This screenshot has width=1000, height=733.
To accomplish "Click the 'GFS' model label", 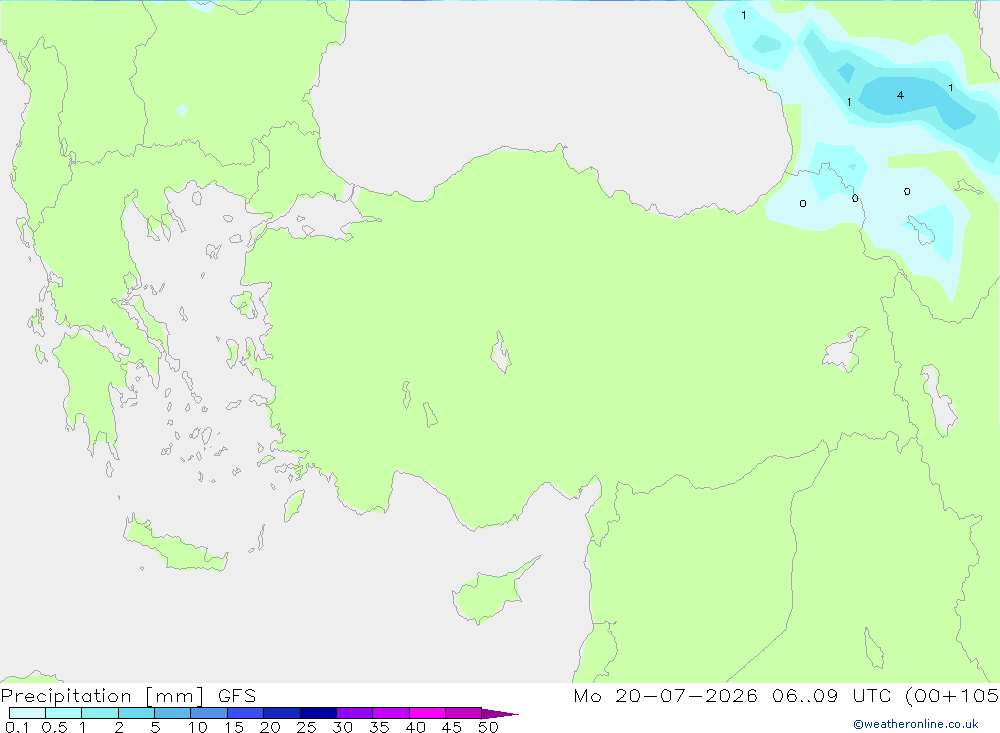I will pyautogui.click(x=237, y=695).
